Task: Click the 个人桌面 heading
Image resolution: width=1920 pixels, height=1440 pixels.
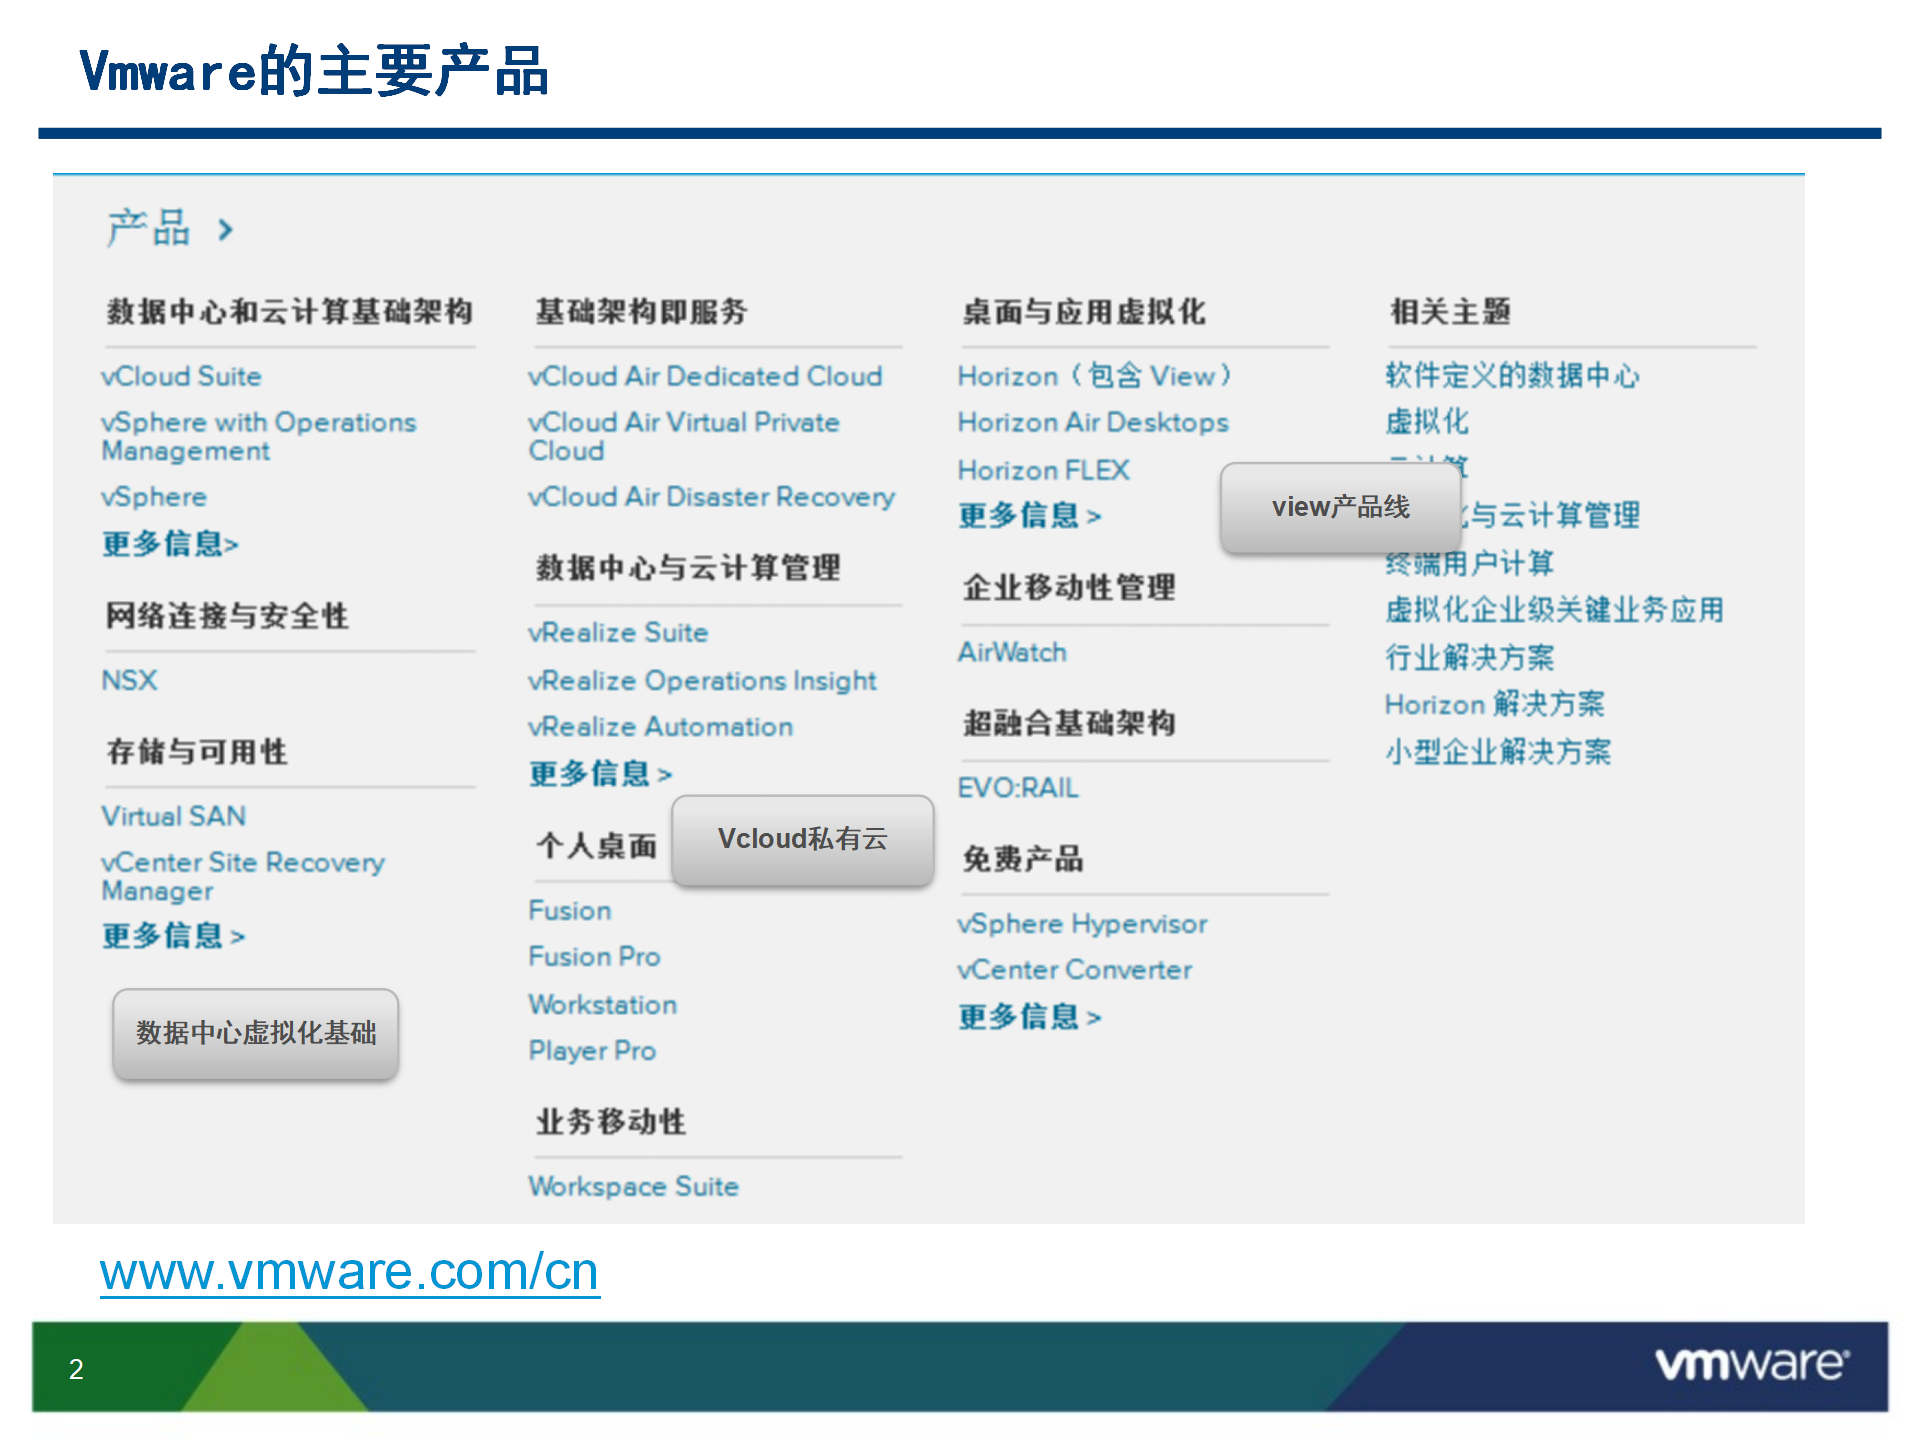Action: (x=596, y=846)
